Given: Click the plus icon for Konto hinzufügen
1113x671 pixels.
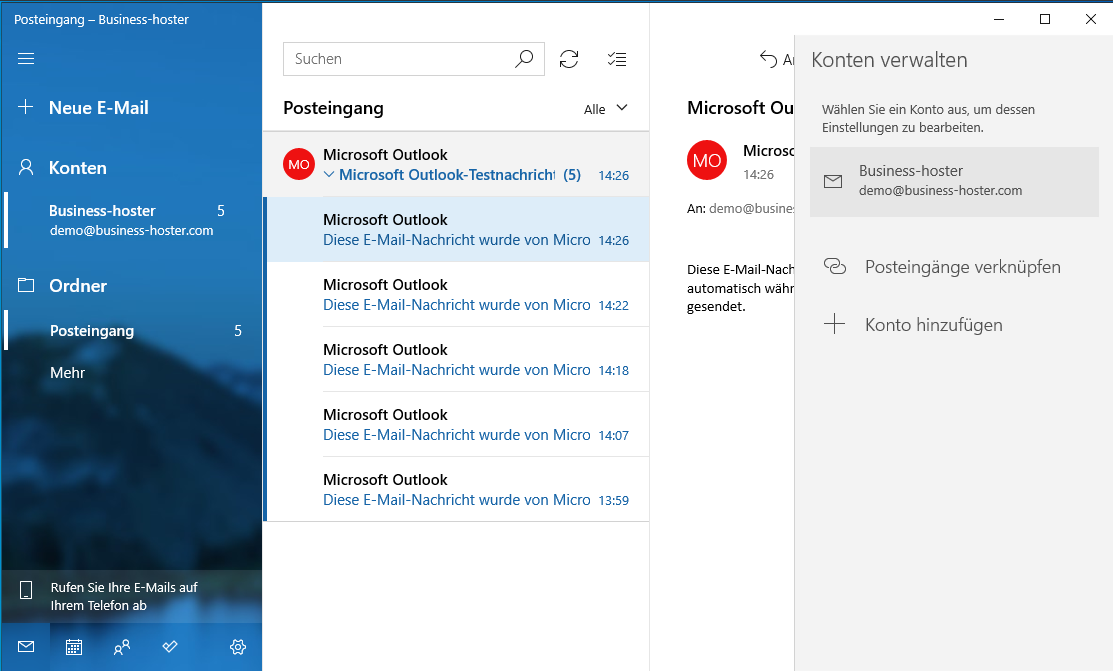Looking at the screenshot, I should 835,324.
